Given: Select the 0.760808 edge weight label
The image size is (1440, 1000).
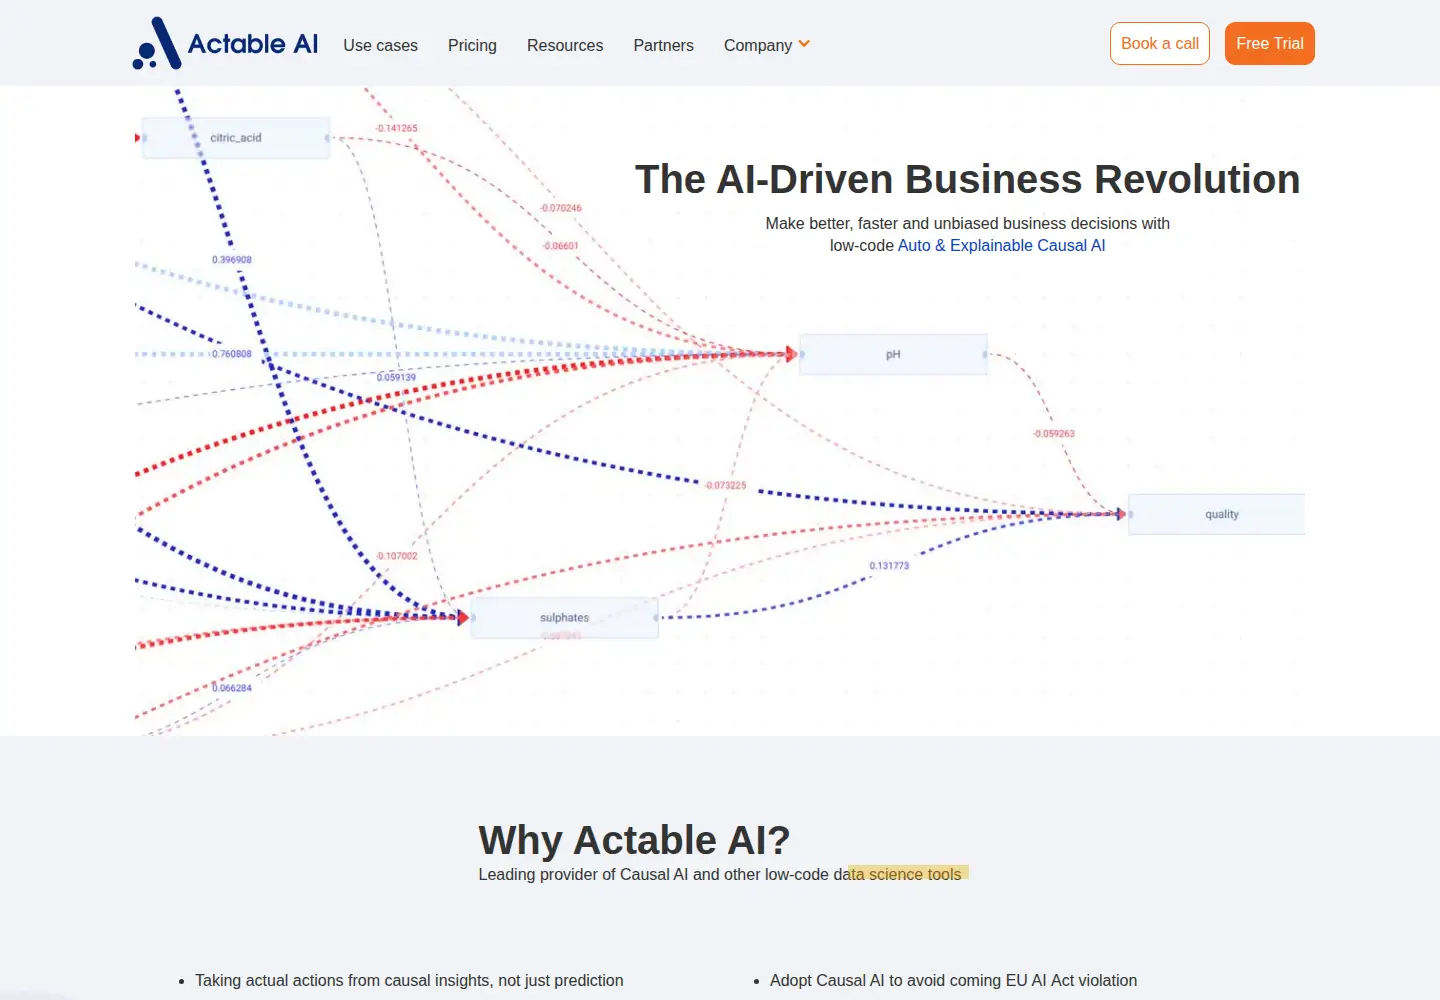Looking at the screenshot, I should pos(232,354).
